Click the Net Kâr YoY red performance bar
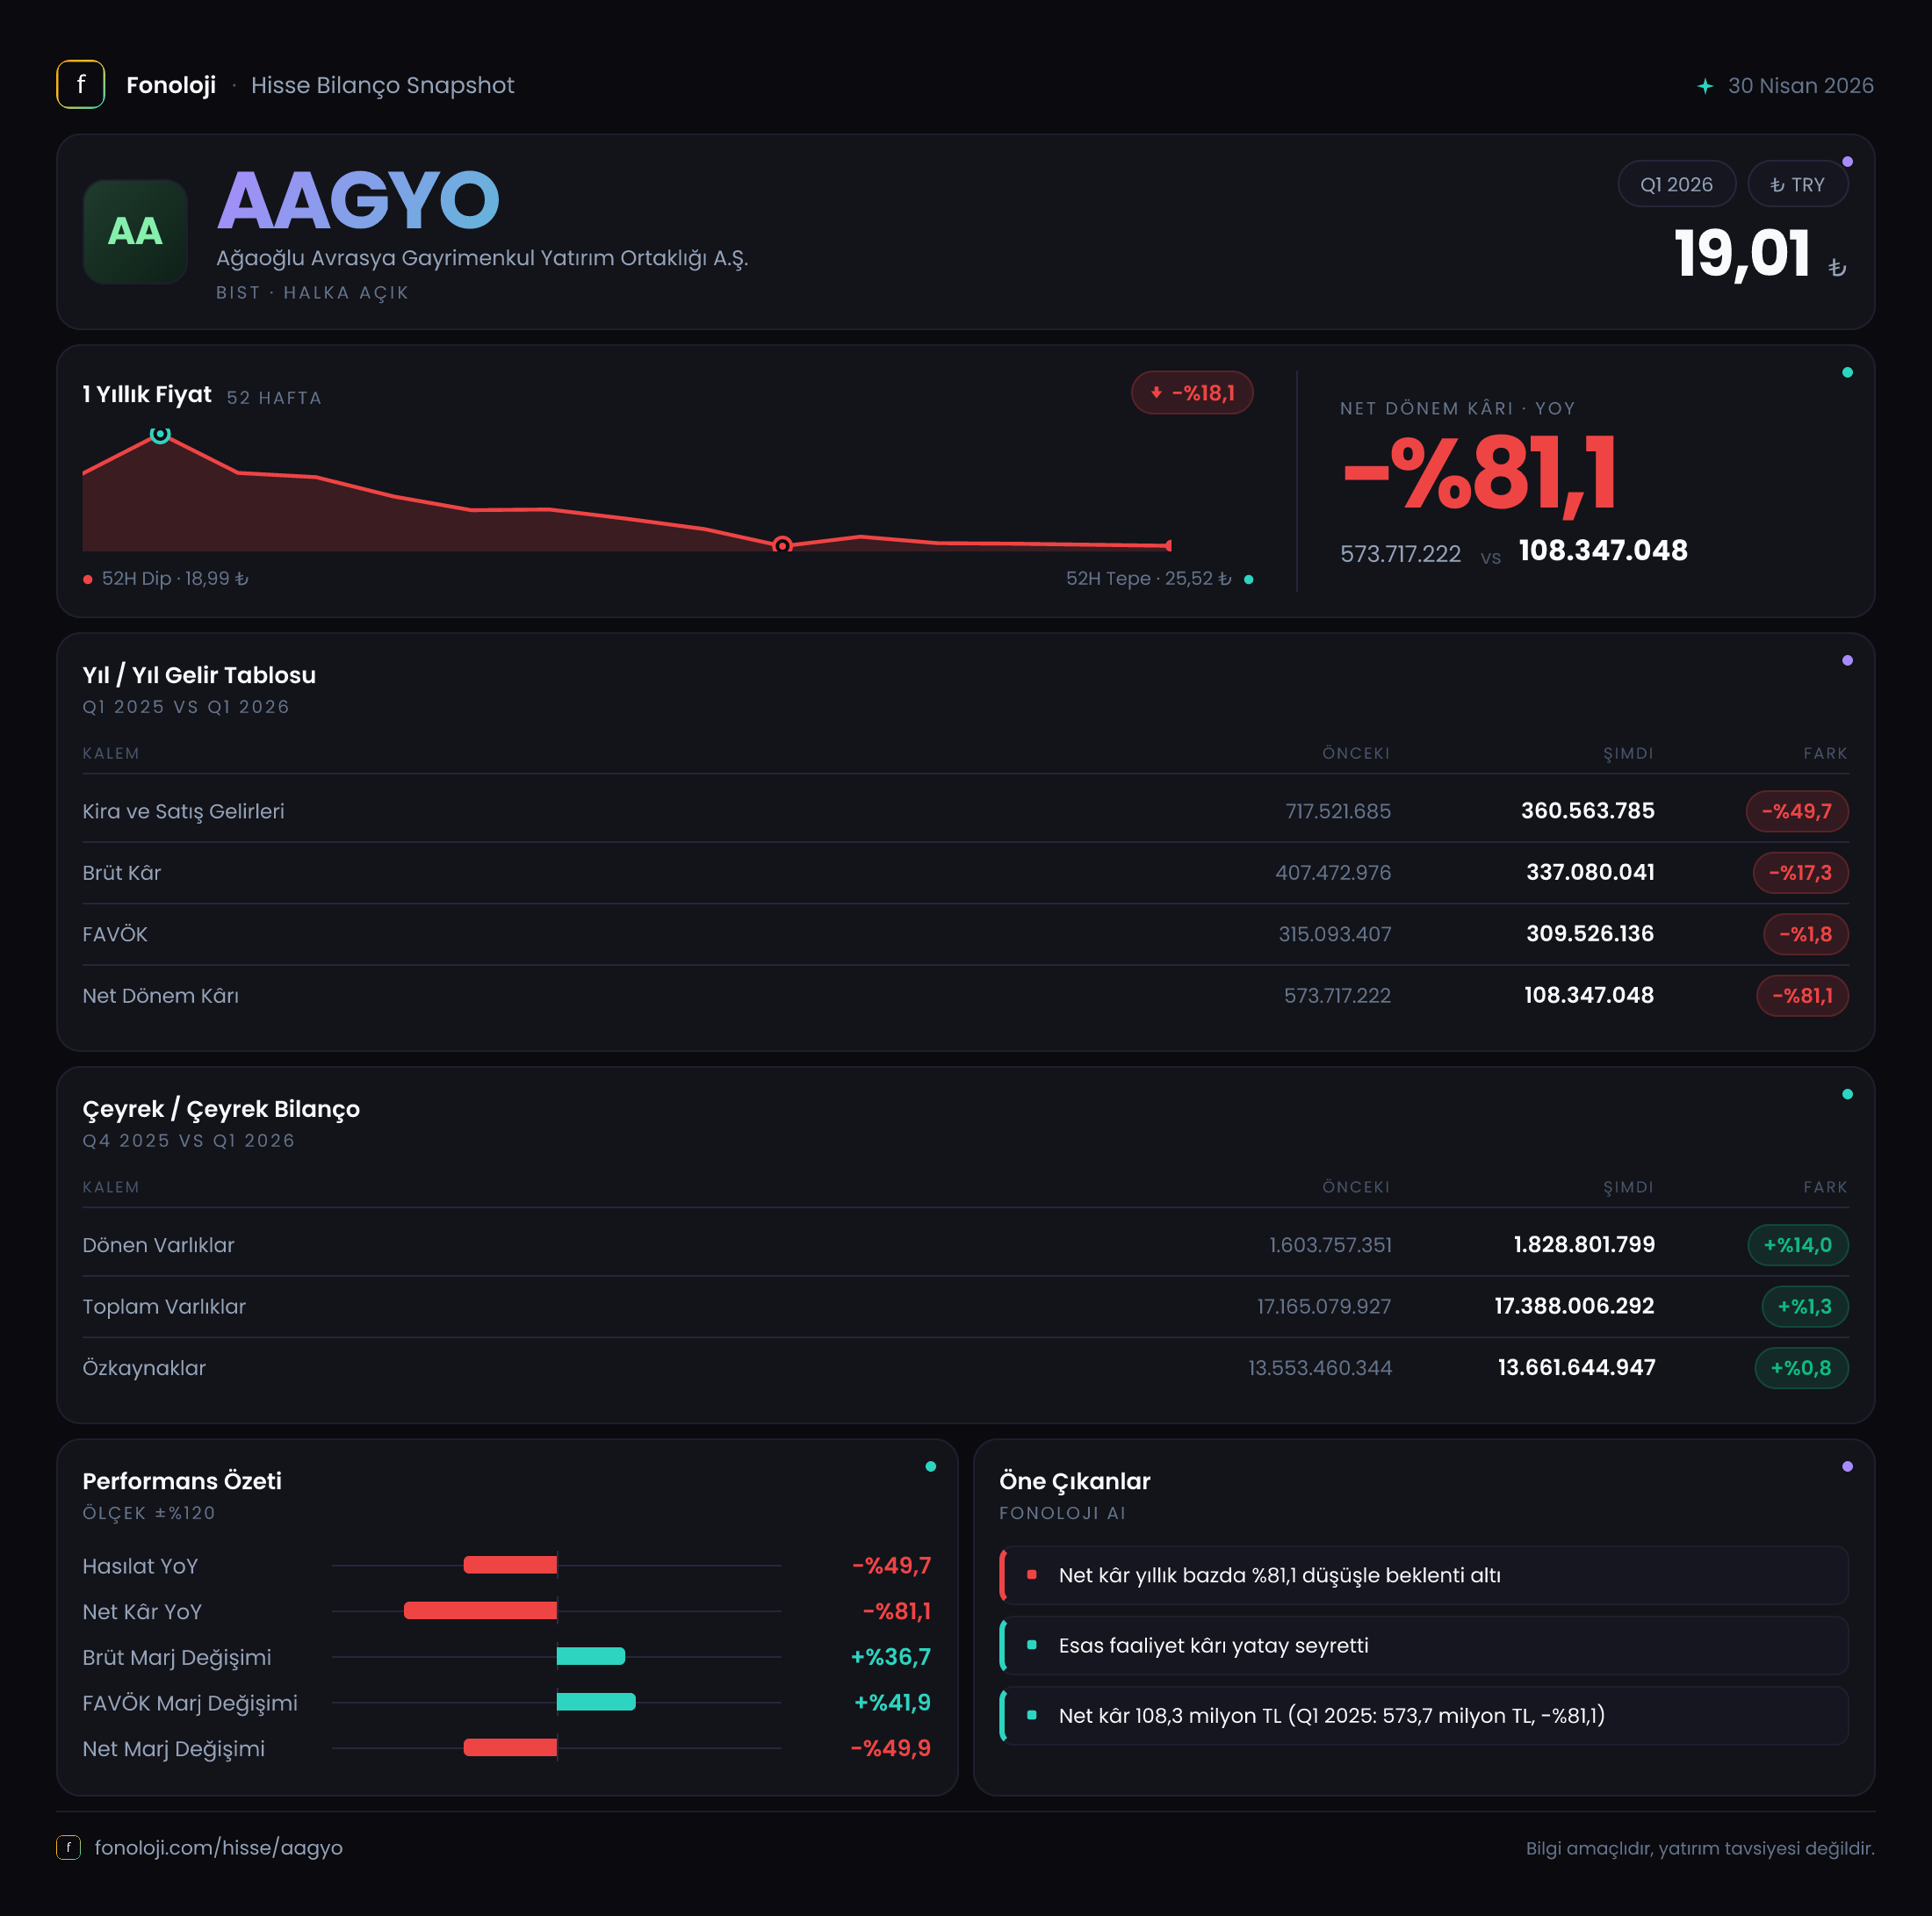This screenshot has width=1932, height=1916. coord(480,1611)
